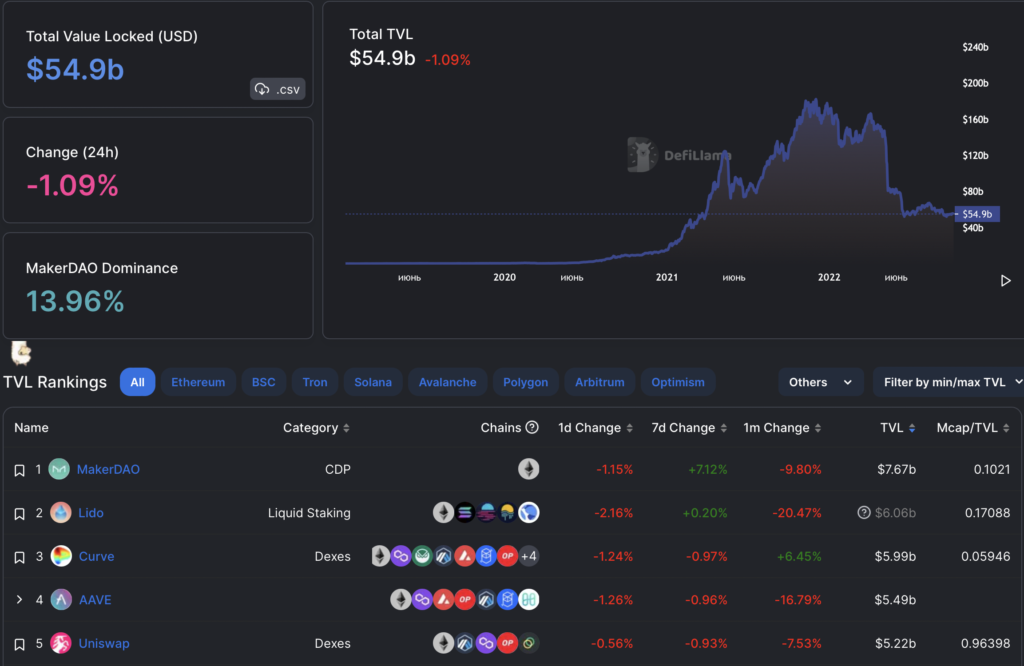Click Curve 1m change +6.45%
This screenshot has width=1024, height=666.
click(799, 556)
